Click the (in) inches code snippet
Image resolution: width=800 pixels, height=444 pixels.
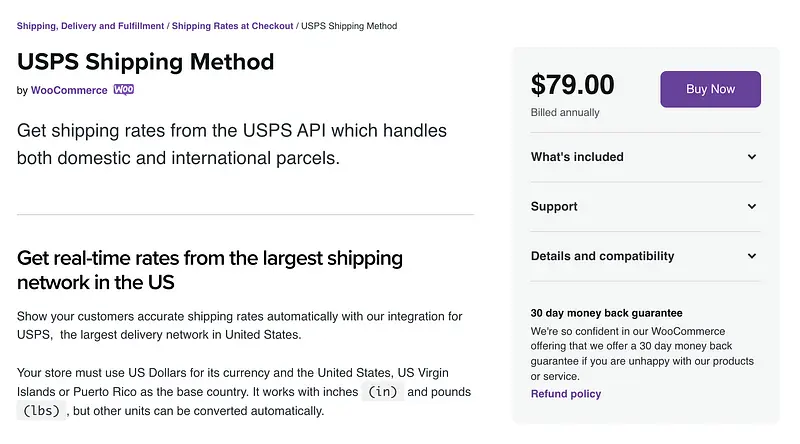(x=384, y=392)
